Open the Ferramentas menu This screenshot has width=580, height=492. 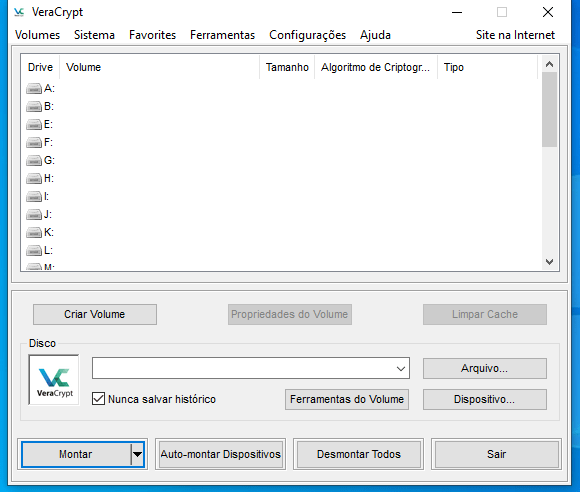tap(222, 35)
